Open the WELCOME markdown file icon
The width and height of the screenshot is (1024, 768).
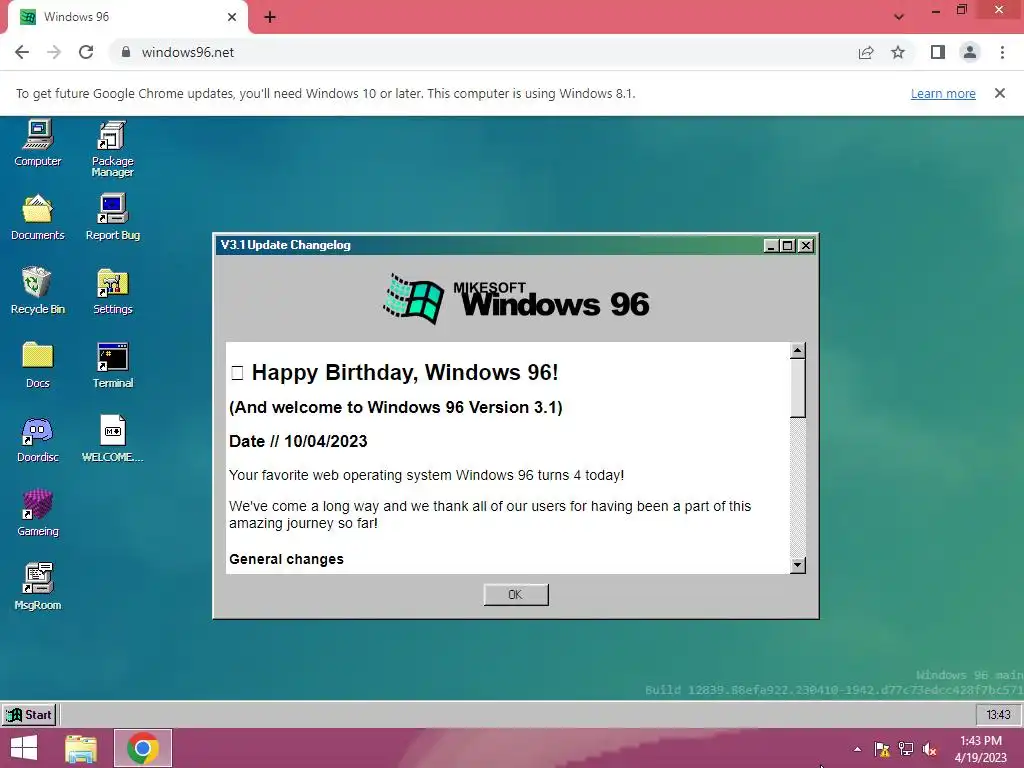tap(112, 440)
